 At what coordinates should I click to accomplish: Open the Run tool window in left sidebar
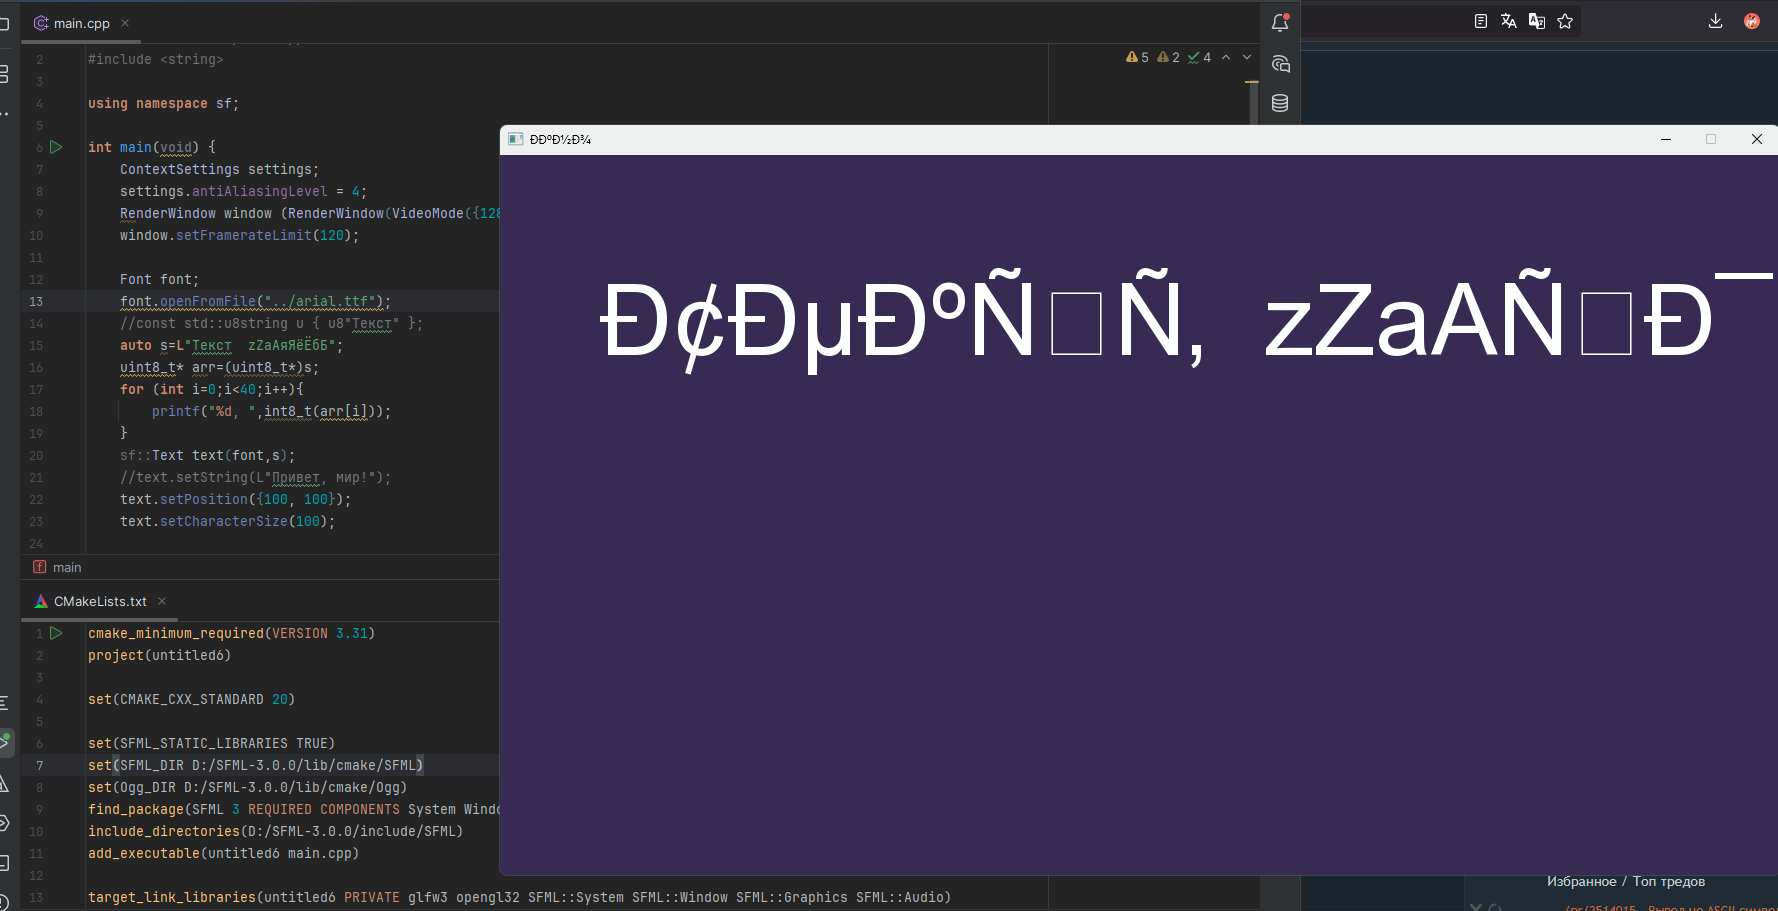[5, 742]
